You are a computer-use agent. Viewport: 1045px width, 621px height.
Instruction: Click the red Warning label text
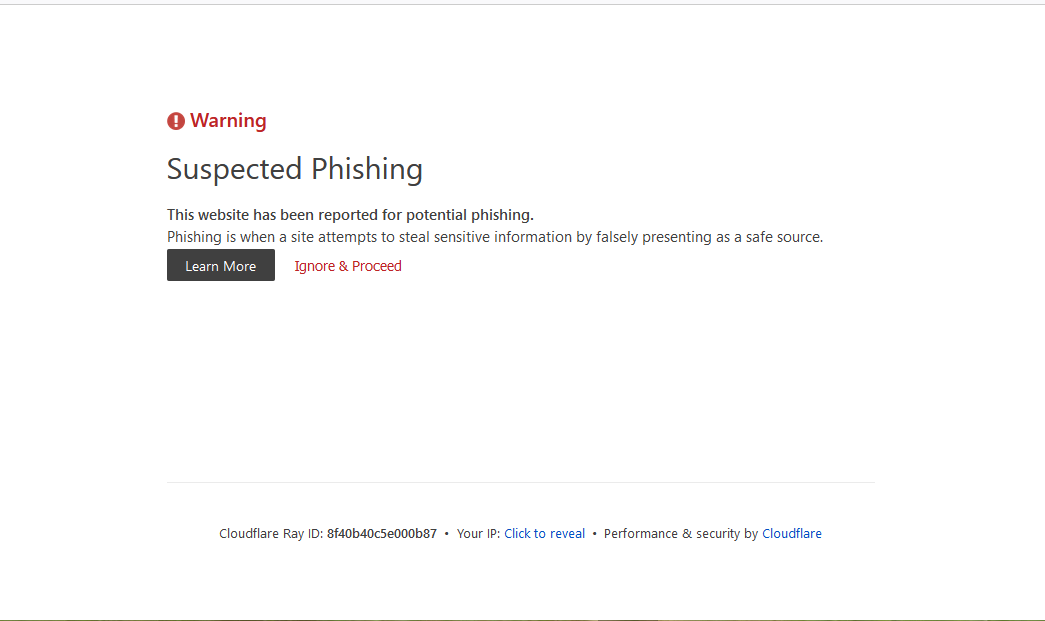coord(228,121)
